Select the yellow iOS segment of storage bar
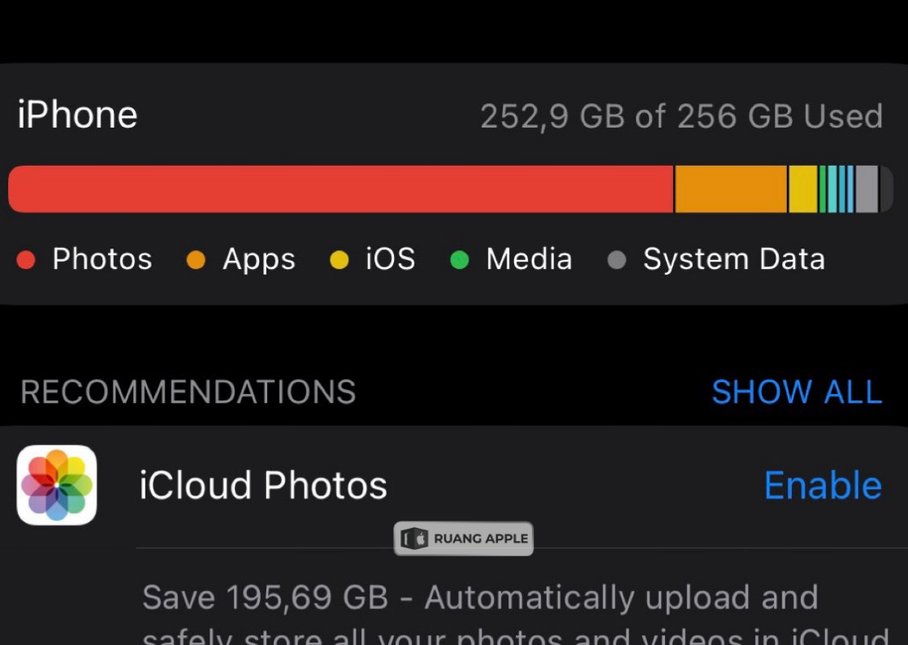Screen dimensions: 908x645 pos(803,189)
